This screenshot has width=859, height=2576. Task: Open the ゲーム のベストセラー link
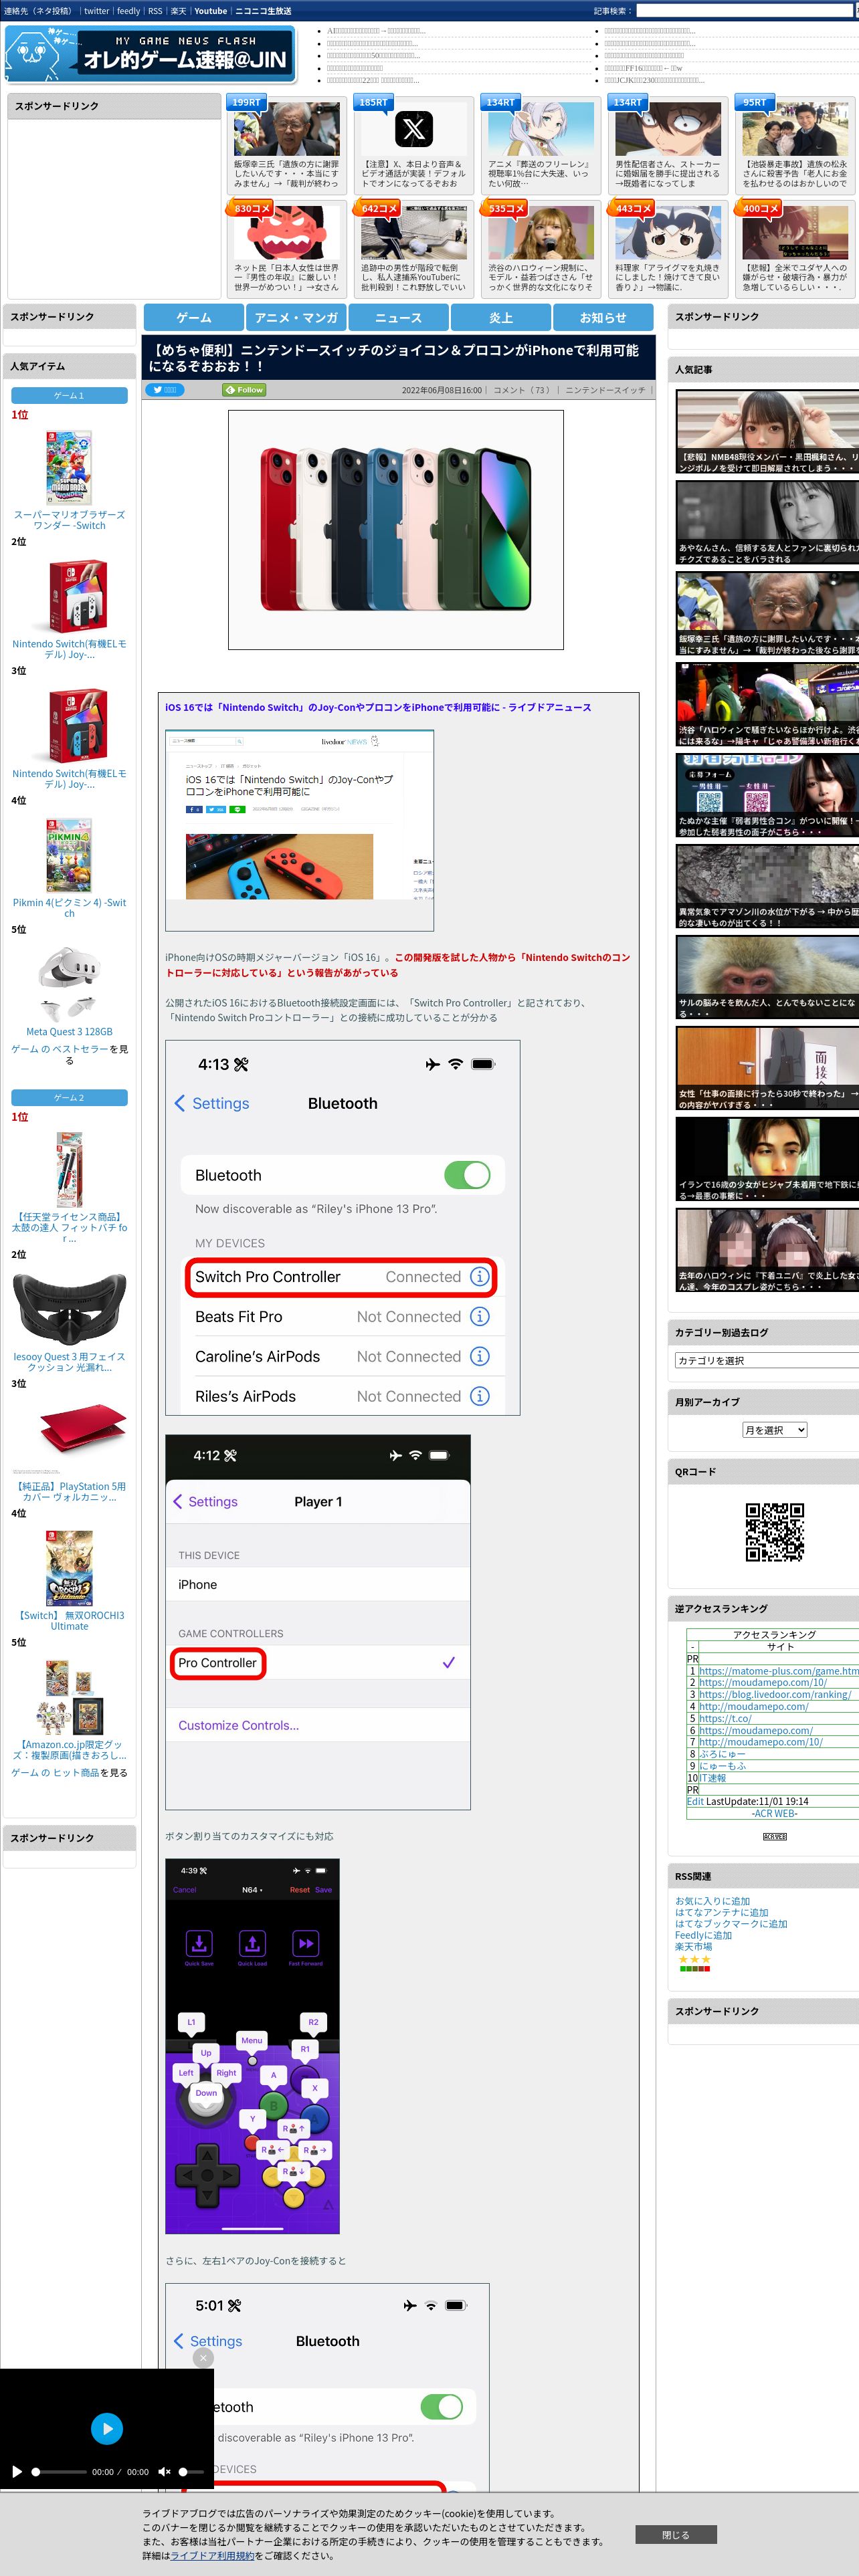coord(60,1049)
